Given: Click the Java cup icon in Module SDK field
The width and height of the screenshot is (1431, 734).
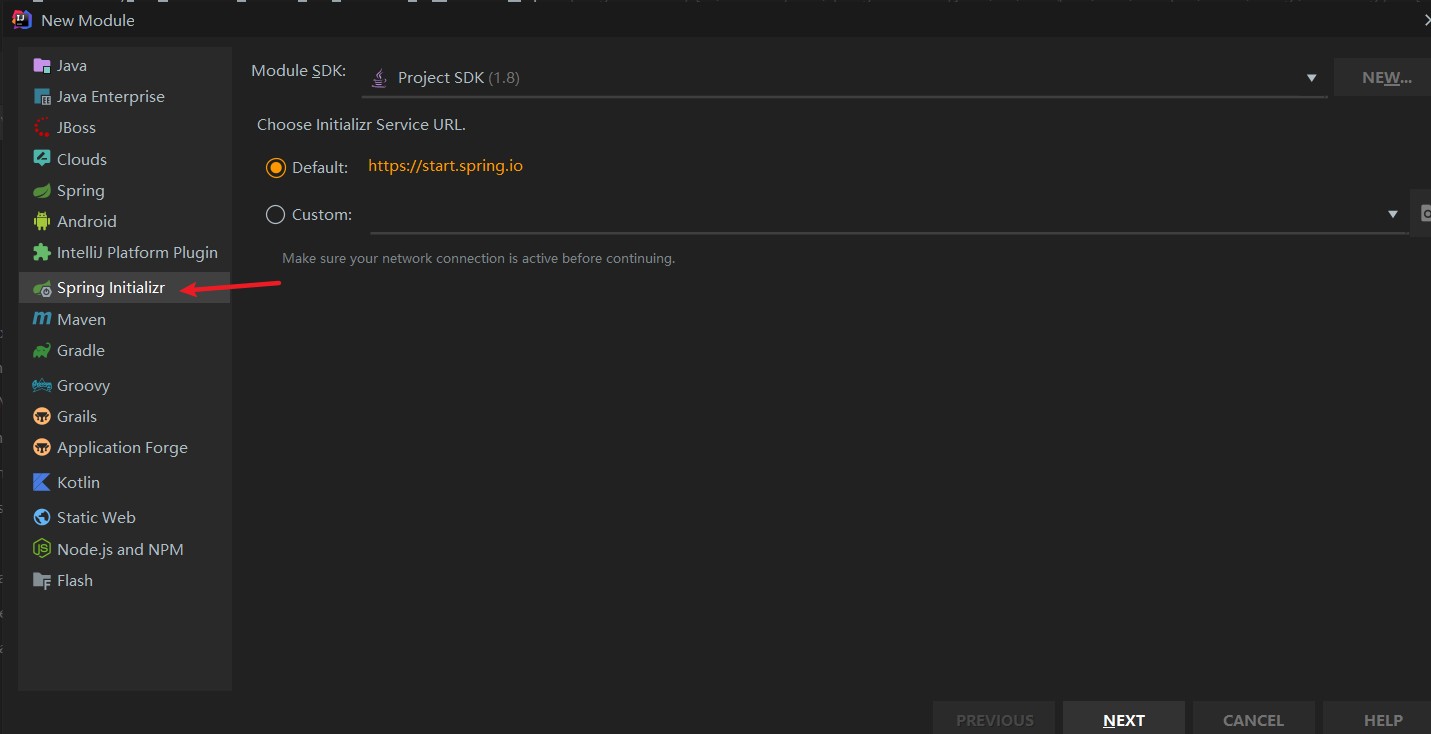Looking at the screenshot, I should coord(379,77).
